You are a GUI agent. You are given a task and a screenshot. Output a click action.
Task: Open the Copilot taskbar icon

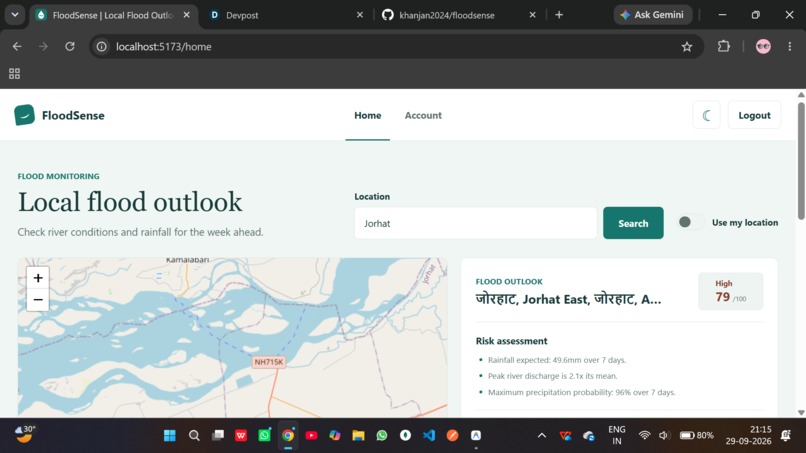click(335, 436)
